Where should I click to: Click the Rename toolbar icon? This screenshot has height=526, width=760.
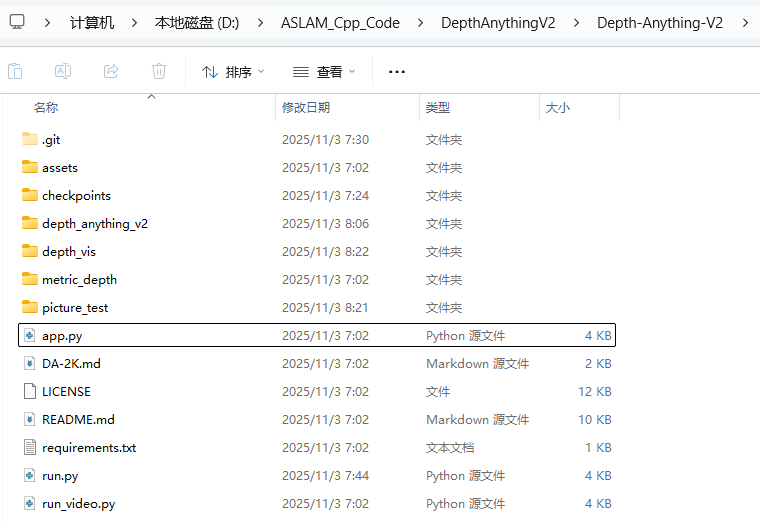pyautogui.click(x=63, y=71)
